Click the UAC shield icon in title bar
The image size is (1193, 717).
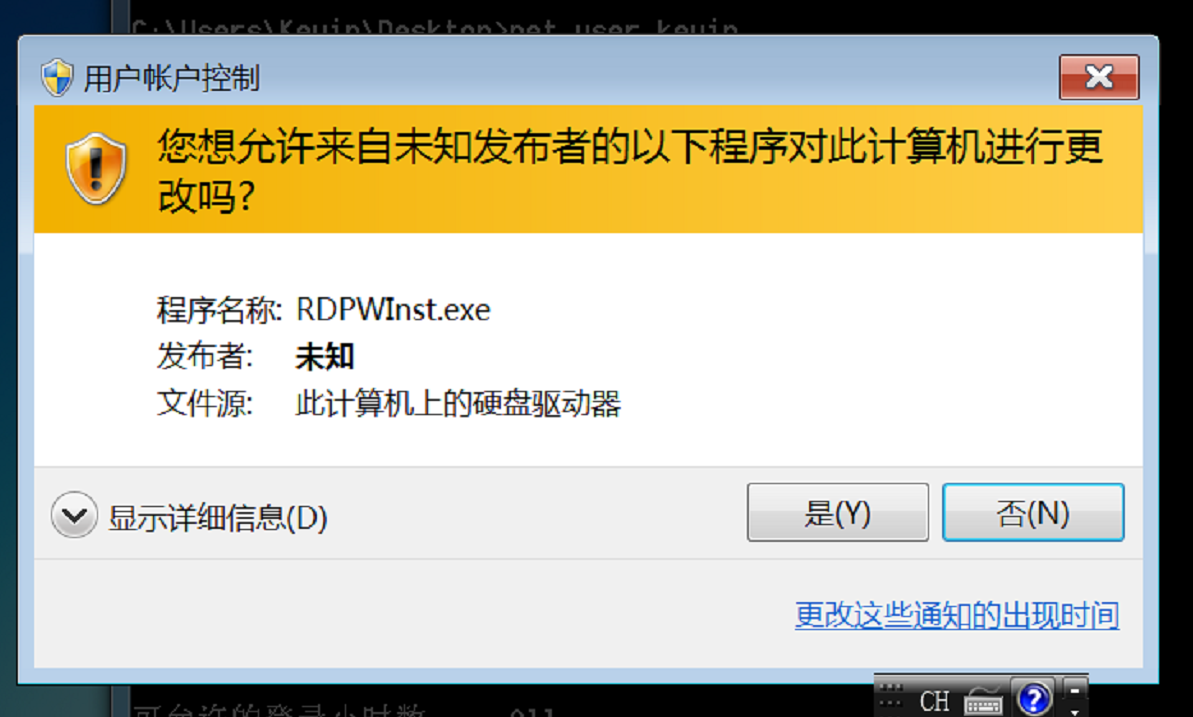point(57,77)
